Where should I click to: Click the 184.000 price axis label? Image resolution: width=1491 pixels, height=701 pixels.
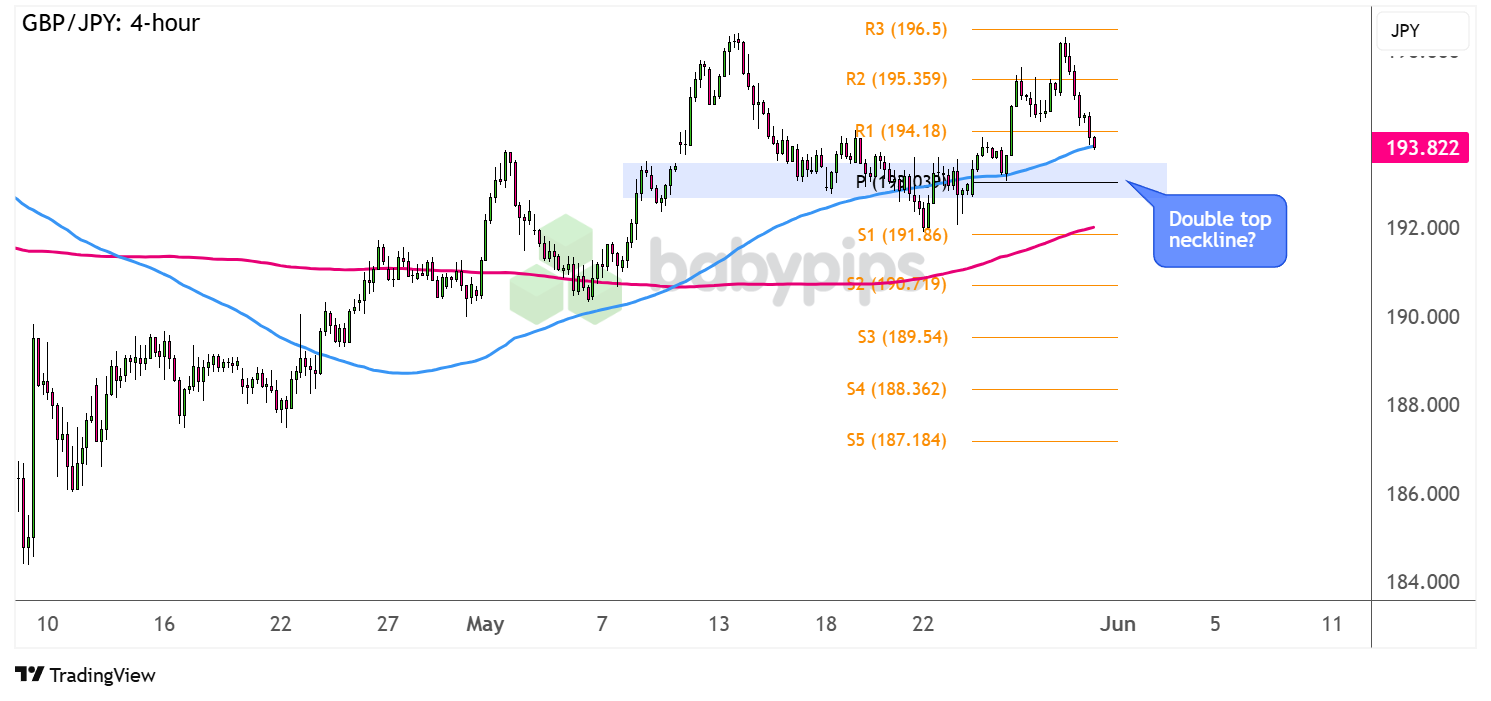point(1422,582)
